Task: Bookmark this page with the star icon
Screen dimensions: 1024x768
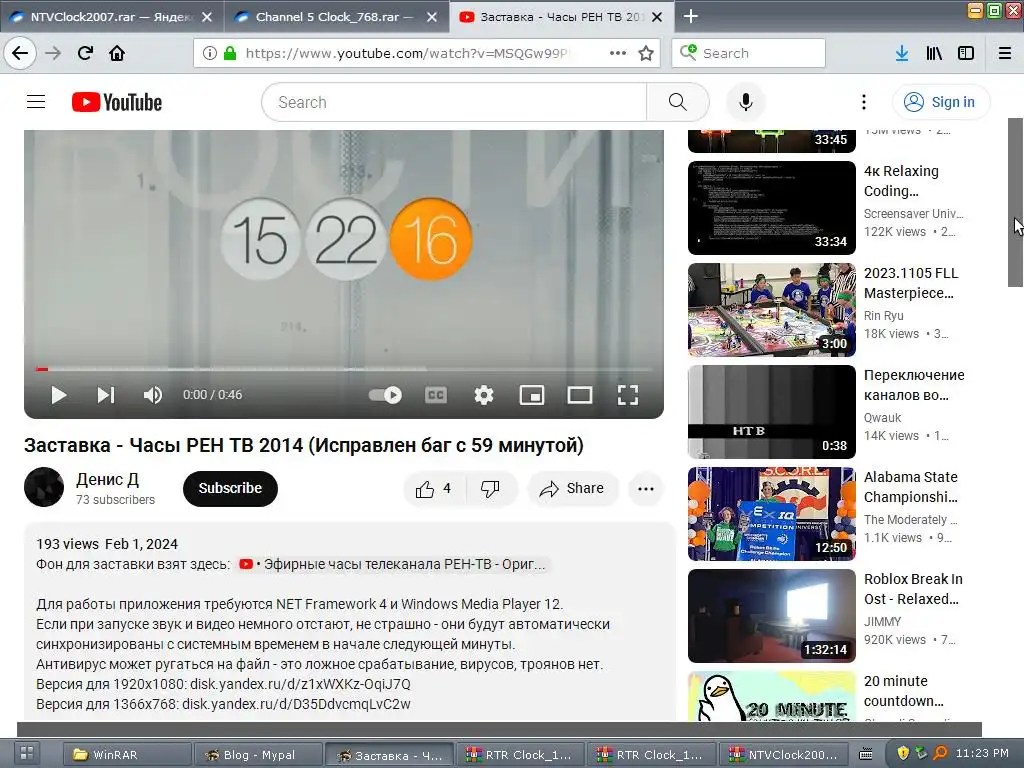Action: click(646, 53)
